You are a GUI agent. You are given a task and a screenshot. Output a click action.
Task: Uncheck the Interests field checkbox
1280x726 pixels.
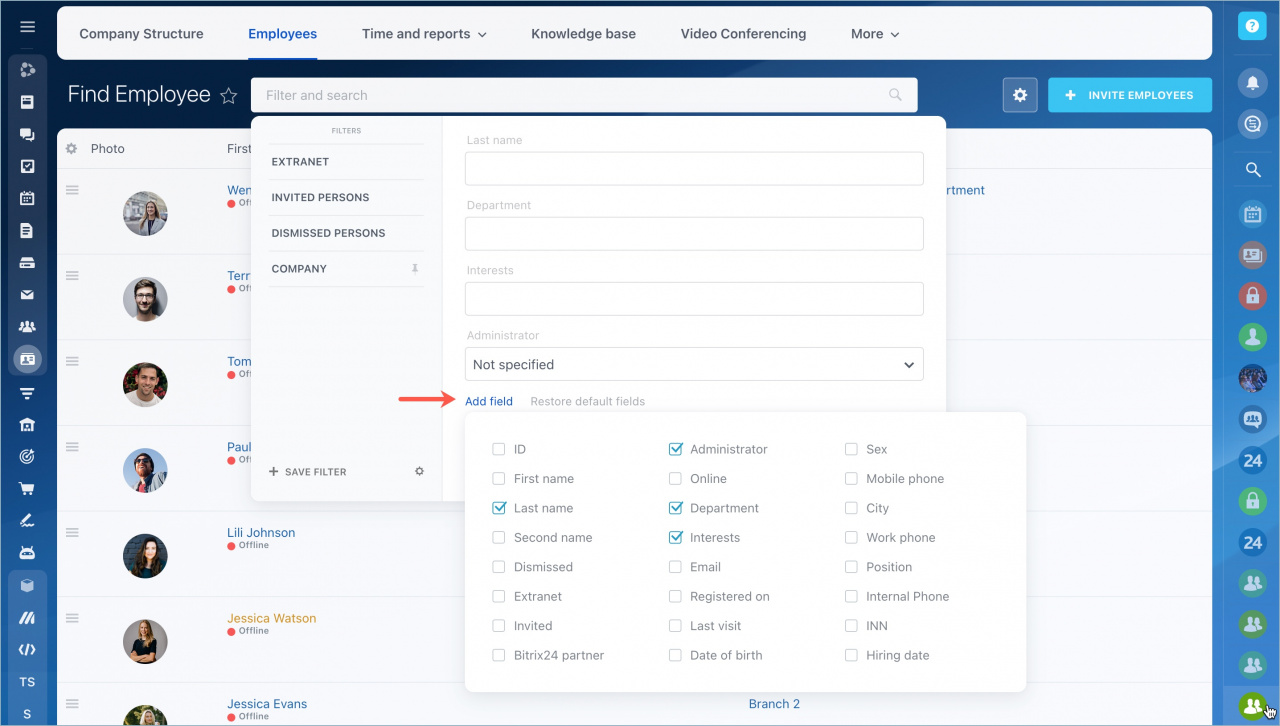675,538
